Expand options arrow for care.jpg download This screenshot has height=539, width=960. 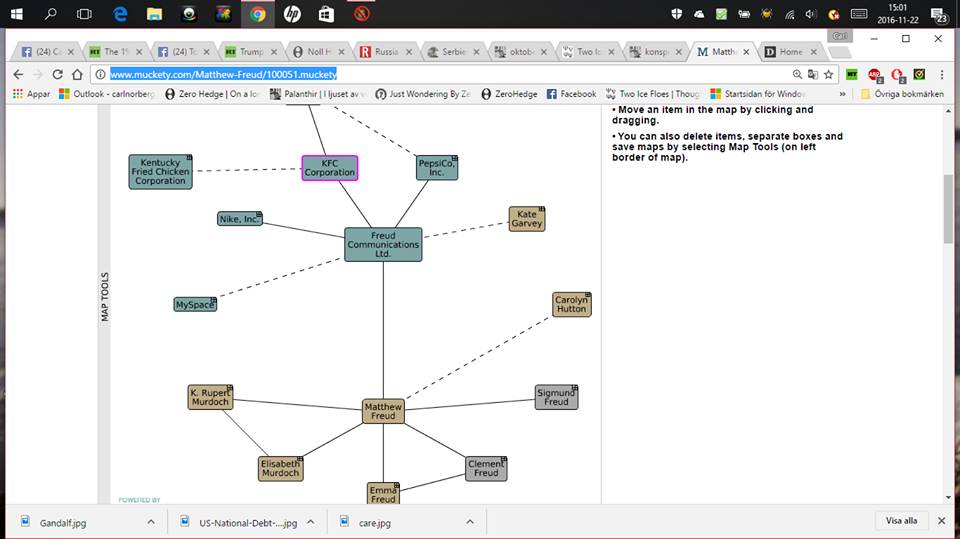[471, 521]
